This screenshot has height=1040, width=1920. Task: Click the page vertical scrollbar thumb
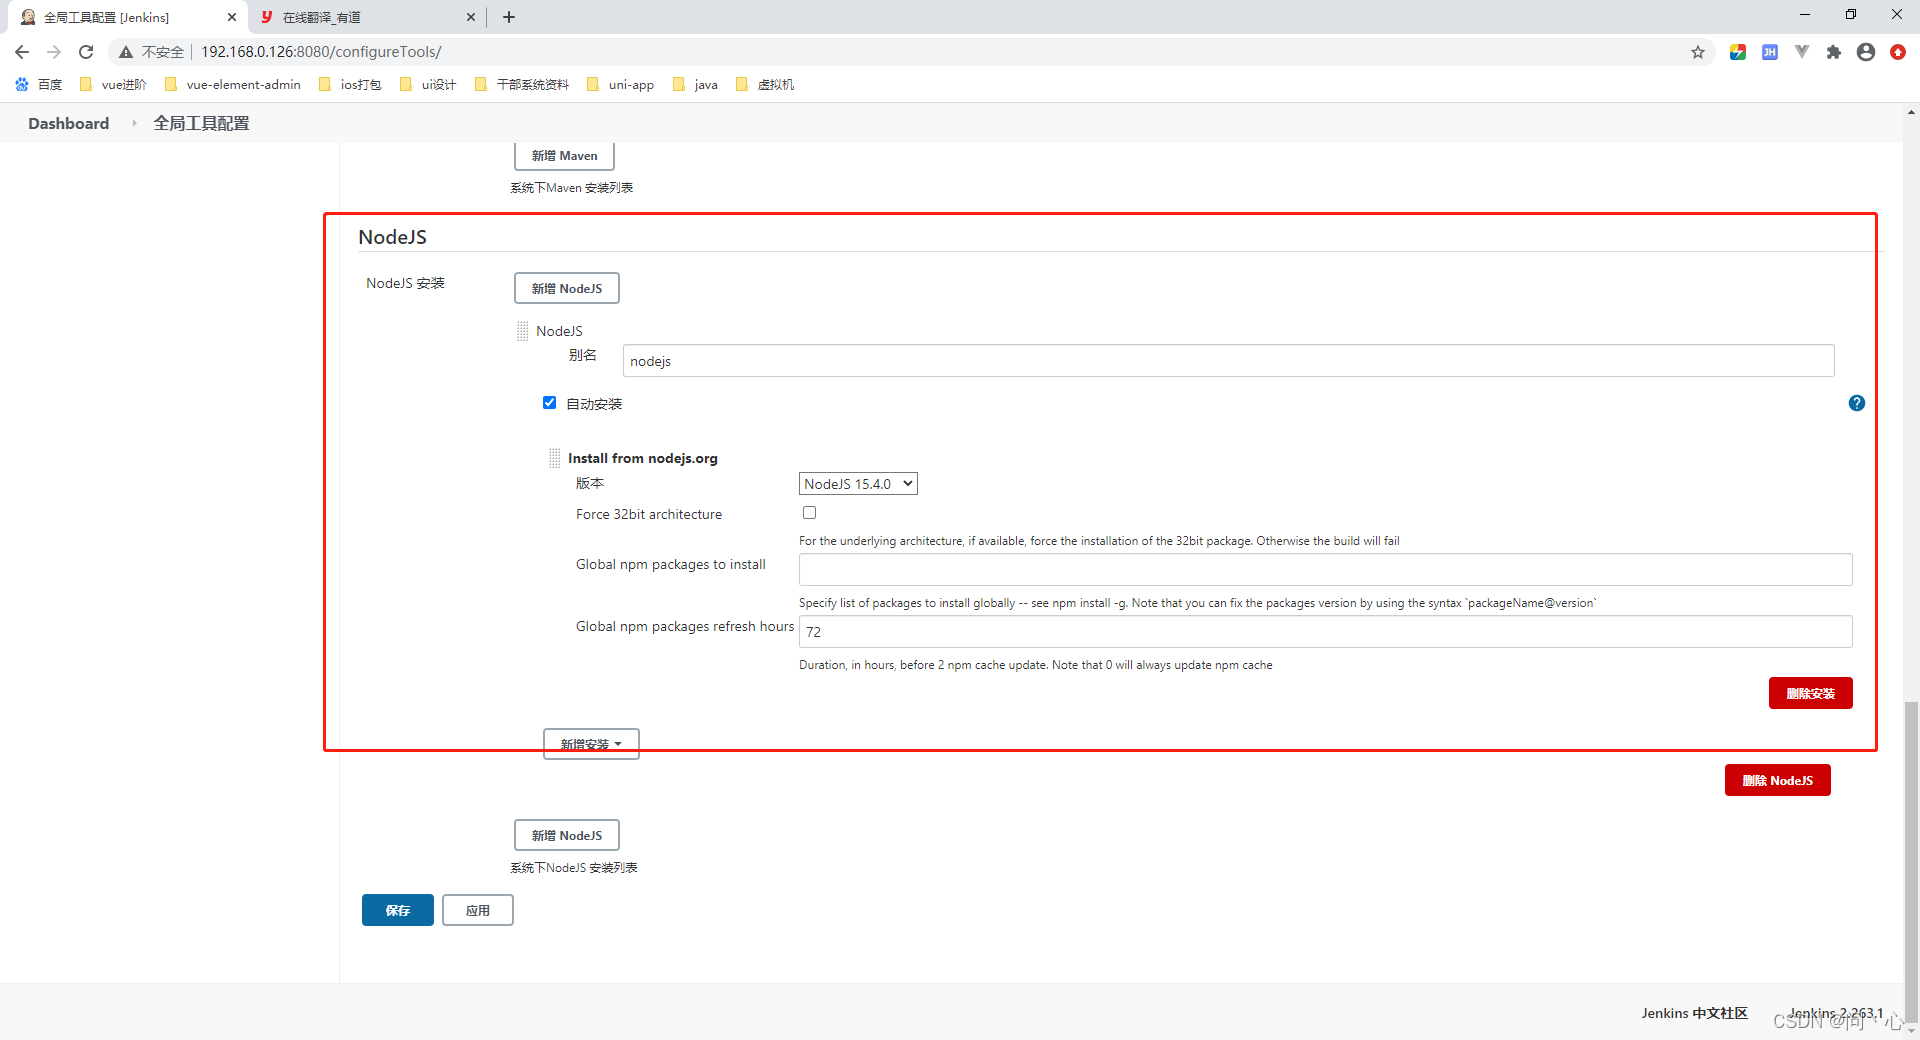1912,860
